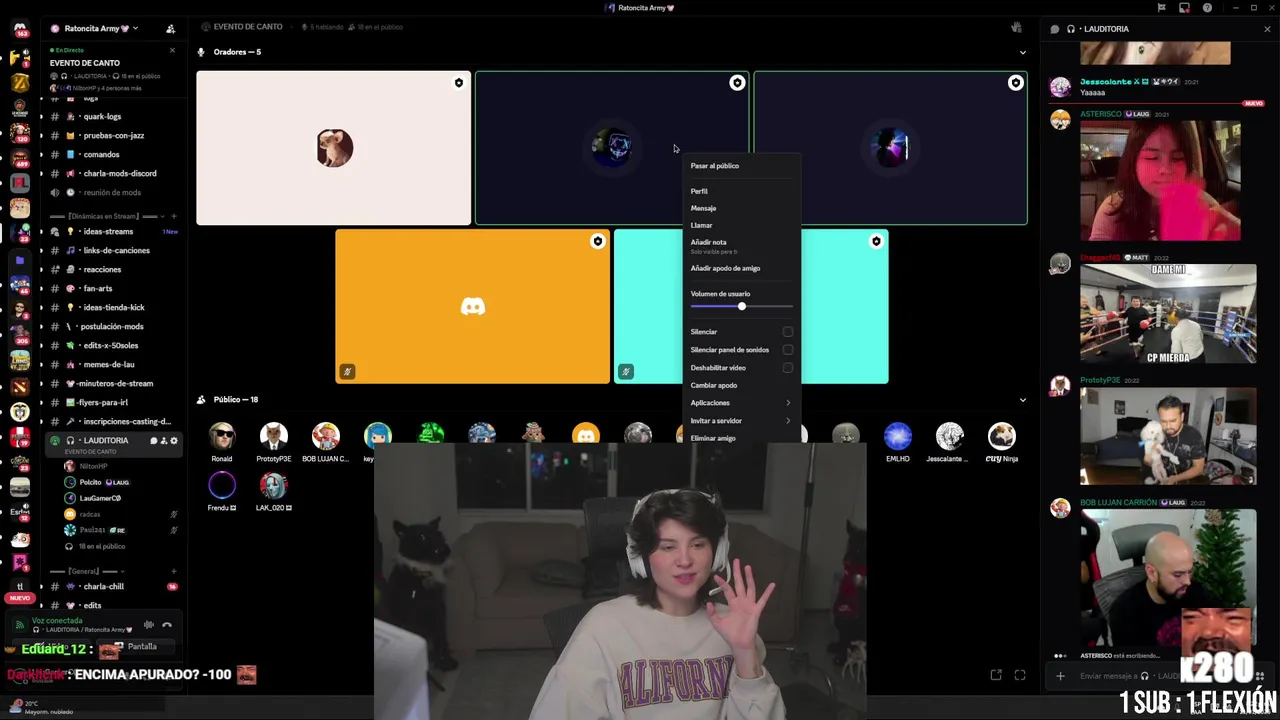The width and height of the screenshot is (1280, 720).
Task: Click moderator badge on the cyan speaker tile
Action: coord(876,241)
